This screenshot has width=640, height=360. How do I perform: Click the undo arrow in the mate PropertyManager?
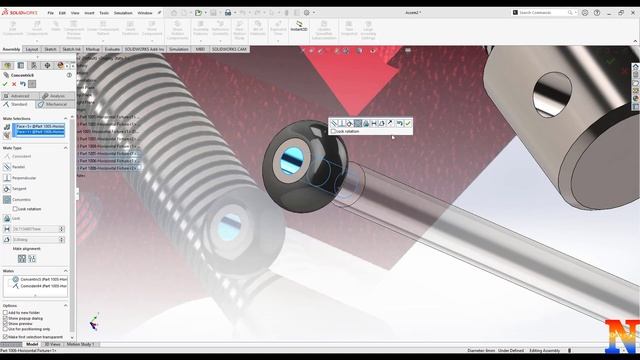coord(23,84)
